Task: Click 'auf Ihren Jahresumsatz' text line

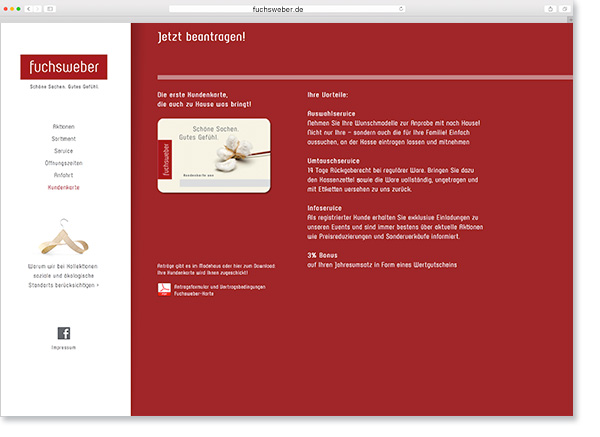Action: 382,265
